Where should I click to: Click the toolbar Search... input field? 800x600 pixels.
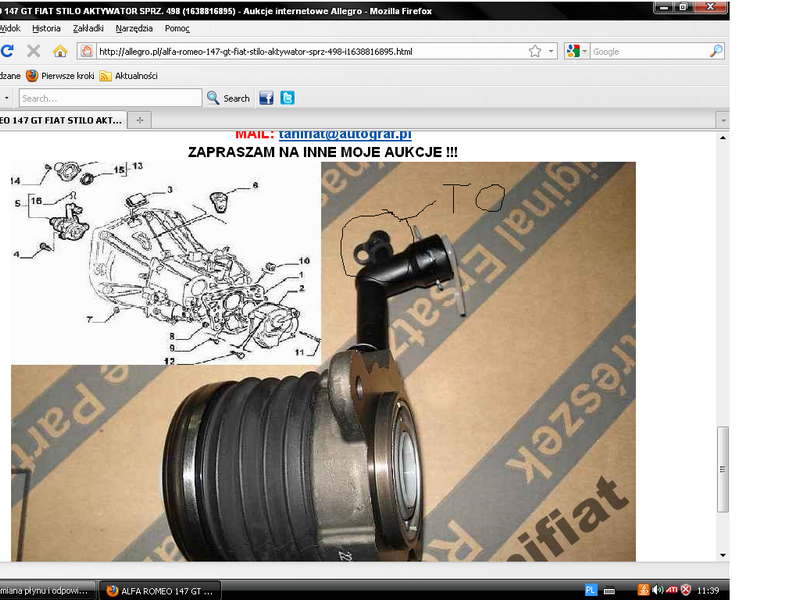tap(110, 98)
